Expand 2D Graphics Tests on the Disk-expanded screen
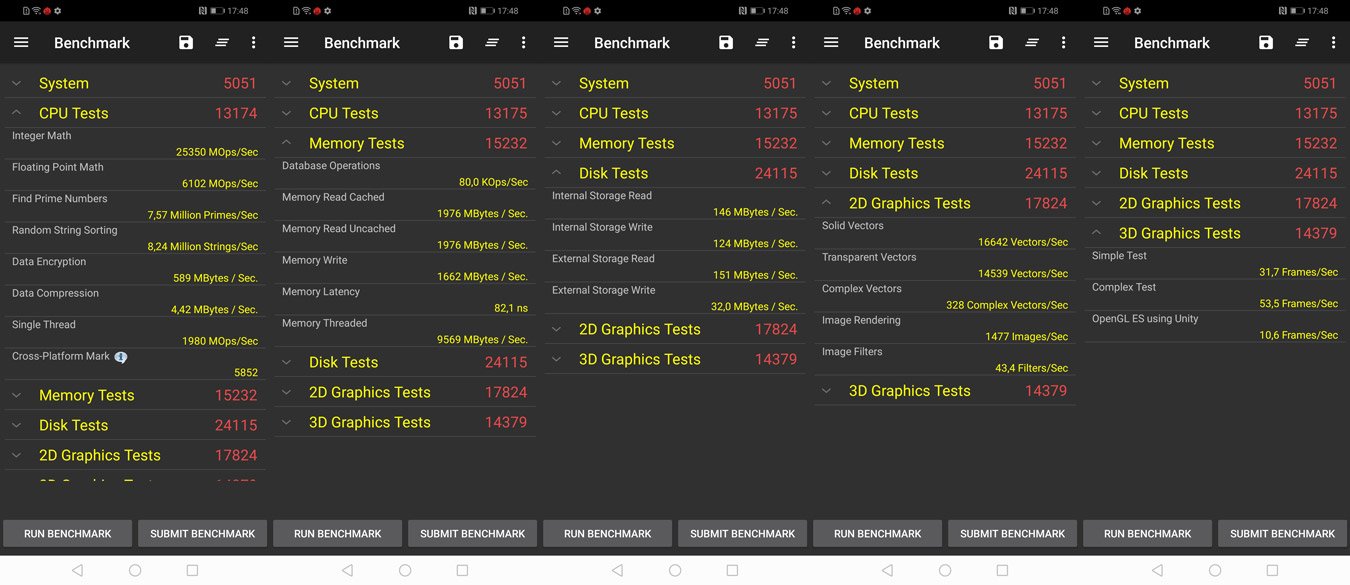Image resolution: width=1350 pixels, height=585 pixels. (675, 329)
